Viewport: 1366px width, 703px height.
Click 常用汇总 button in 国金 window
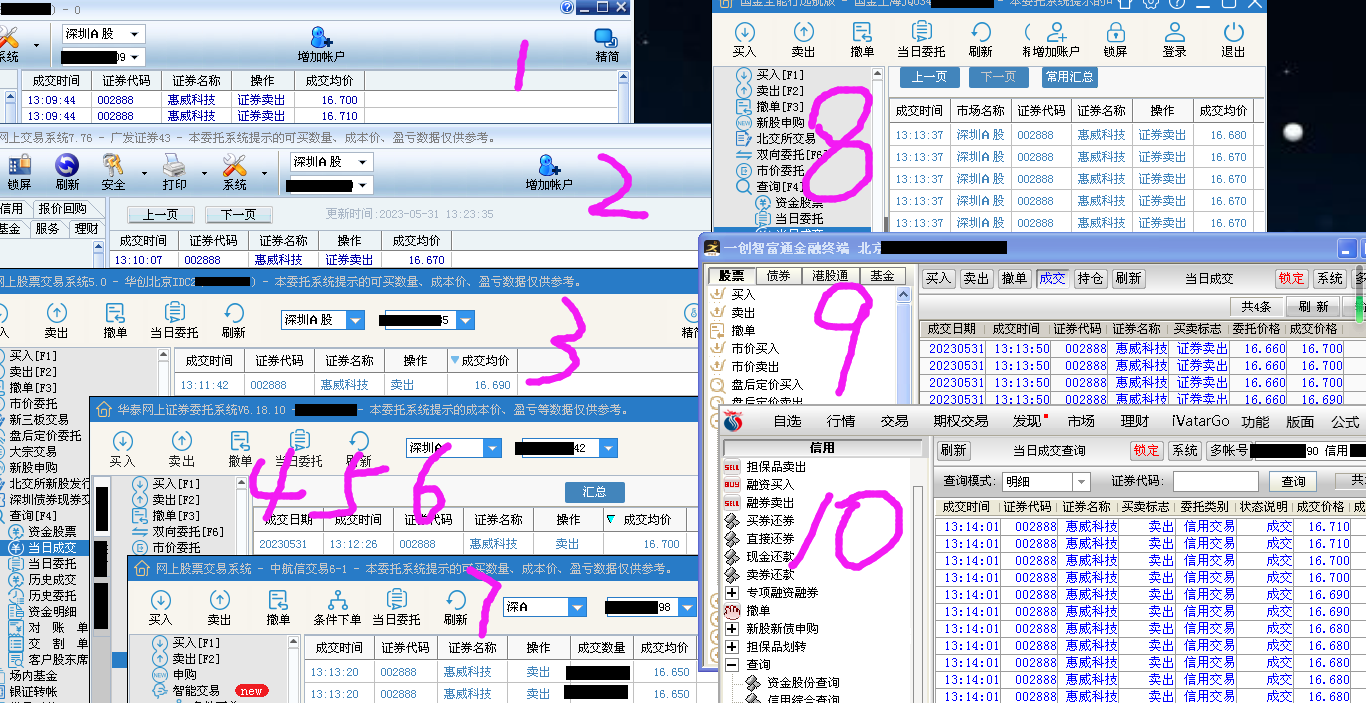point(1069,76)
